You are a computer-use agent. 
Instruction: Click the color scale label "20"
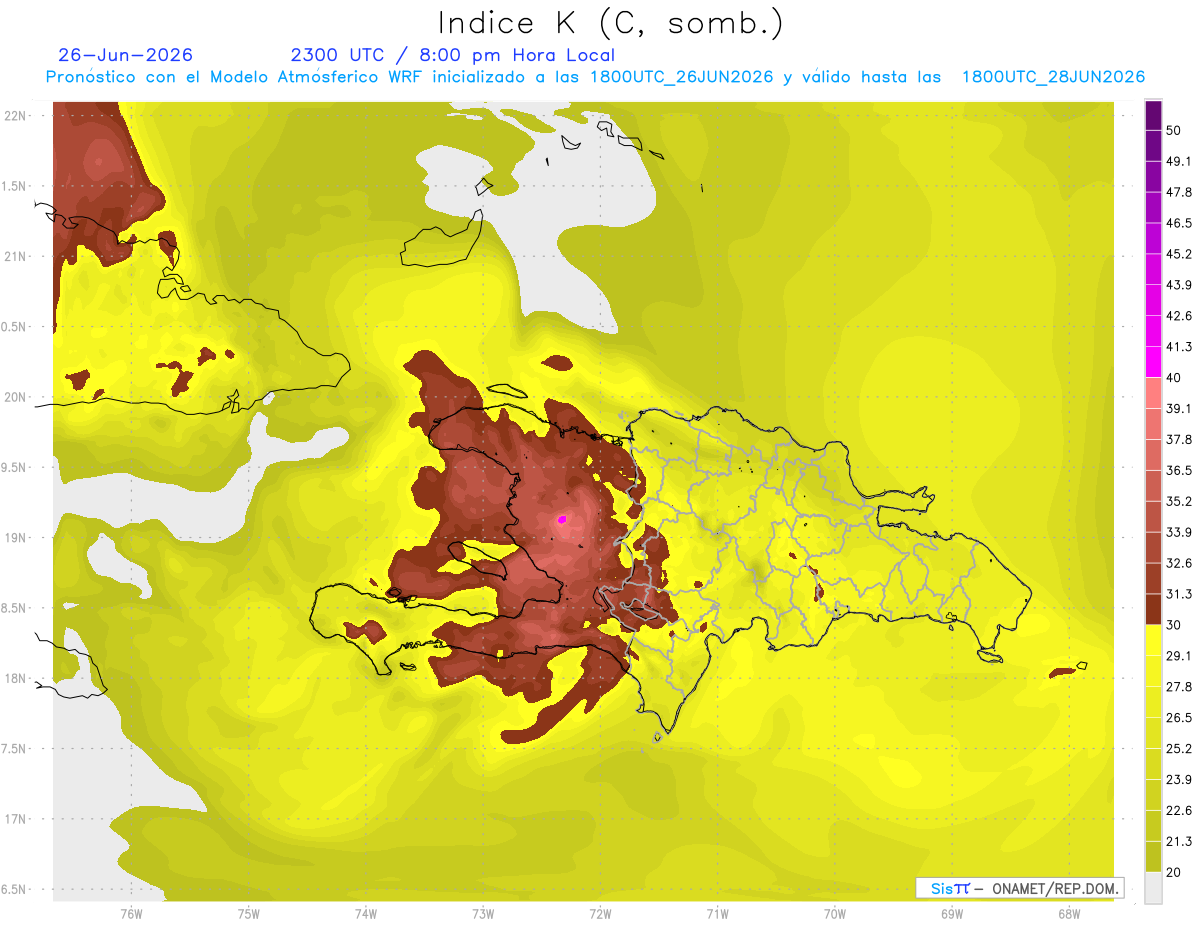click(1174, 872)
